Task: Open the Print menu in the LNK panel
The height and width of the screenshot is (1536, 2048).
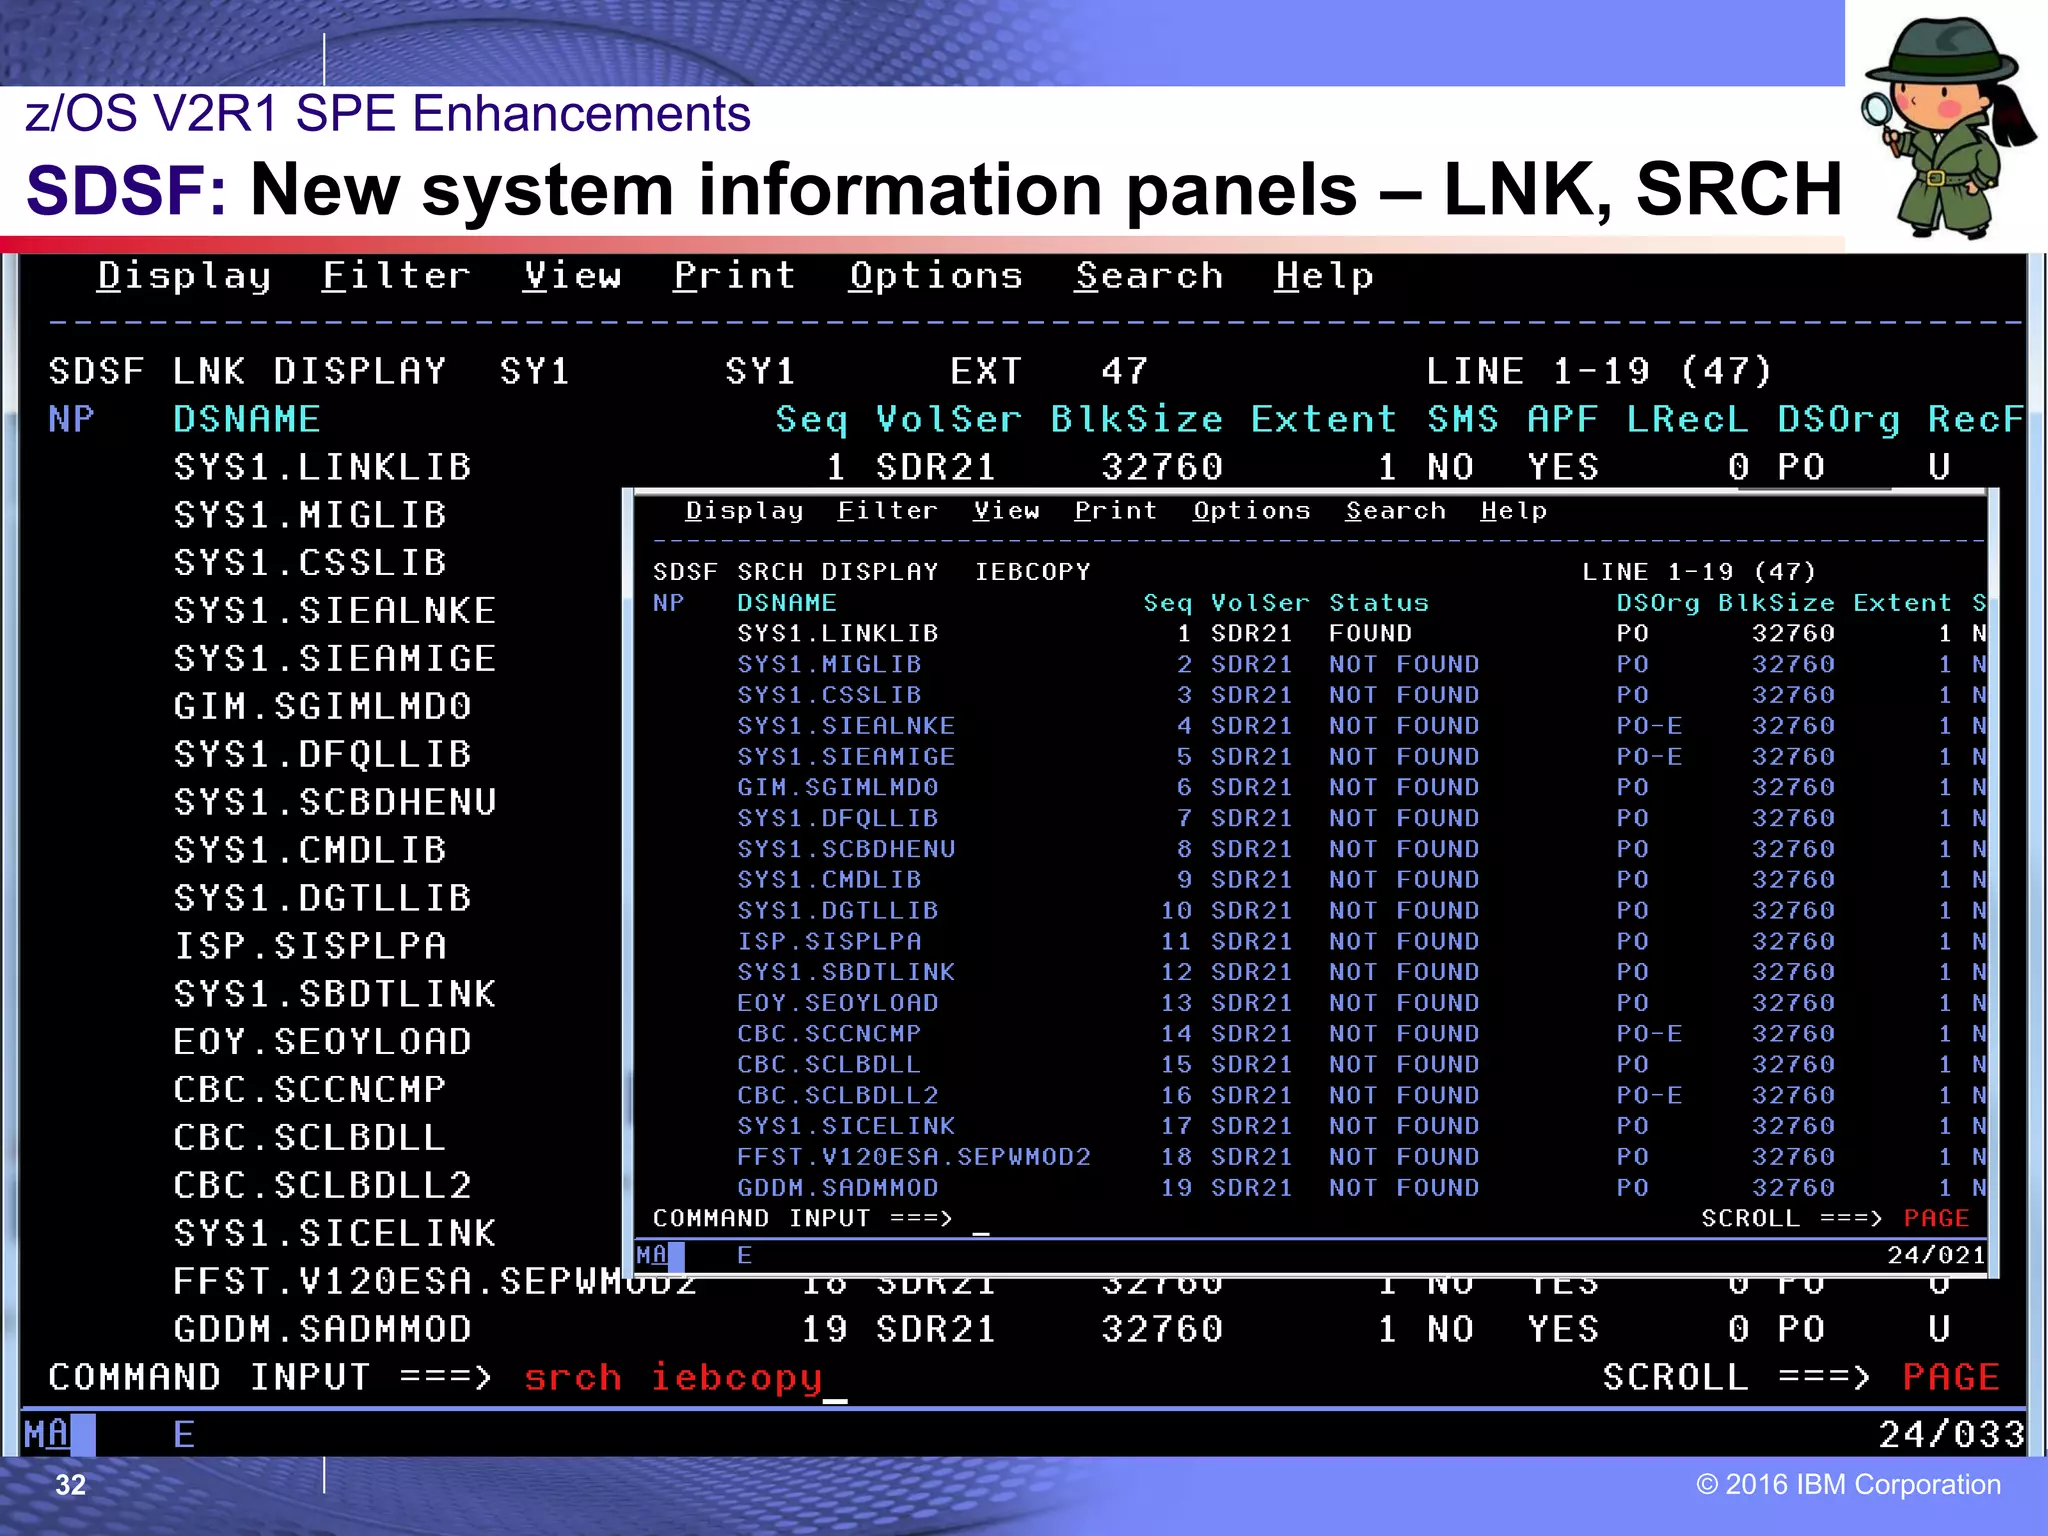Action: 735,276
